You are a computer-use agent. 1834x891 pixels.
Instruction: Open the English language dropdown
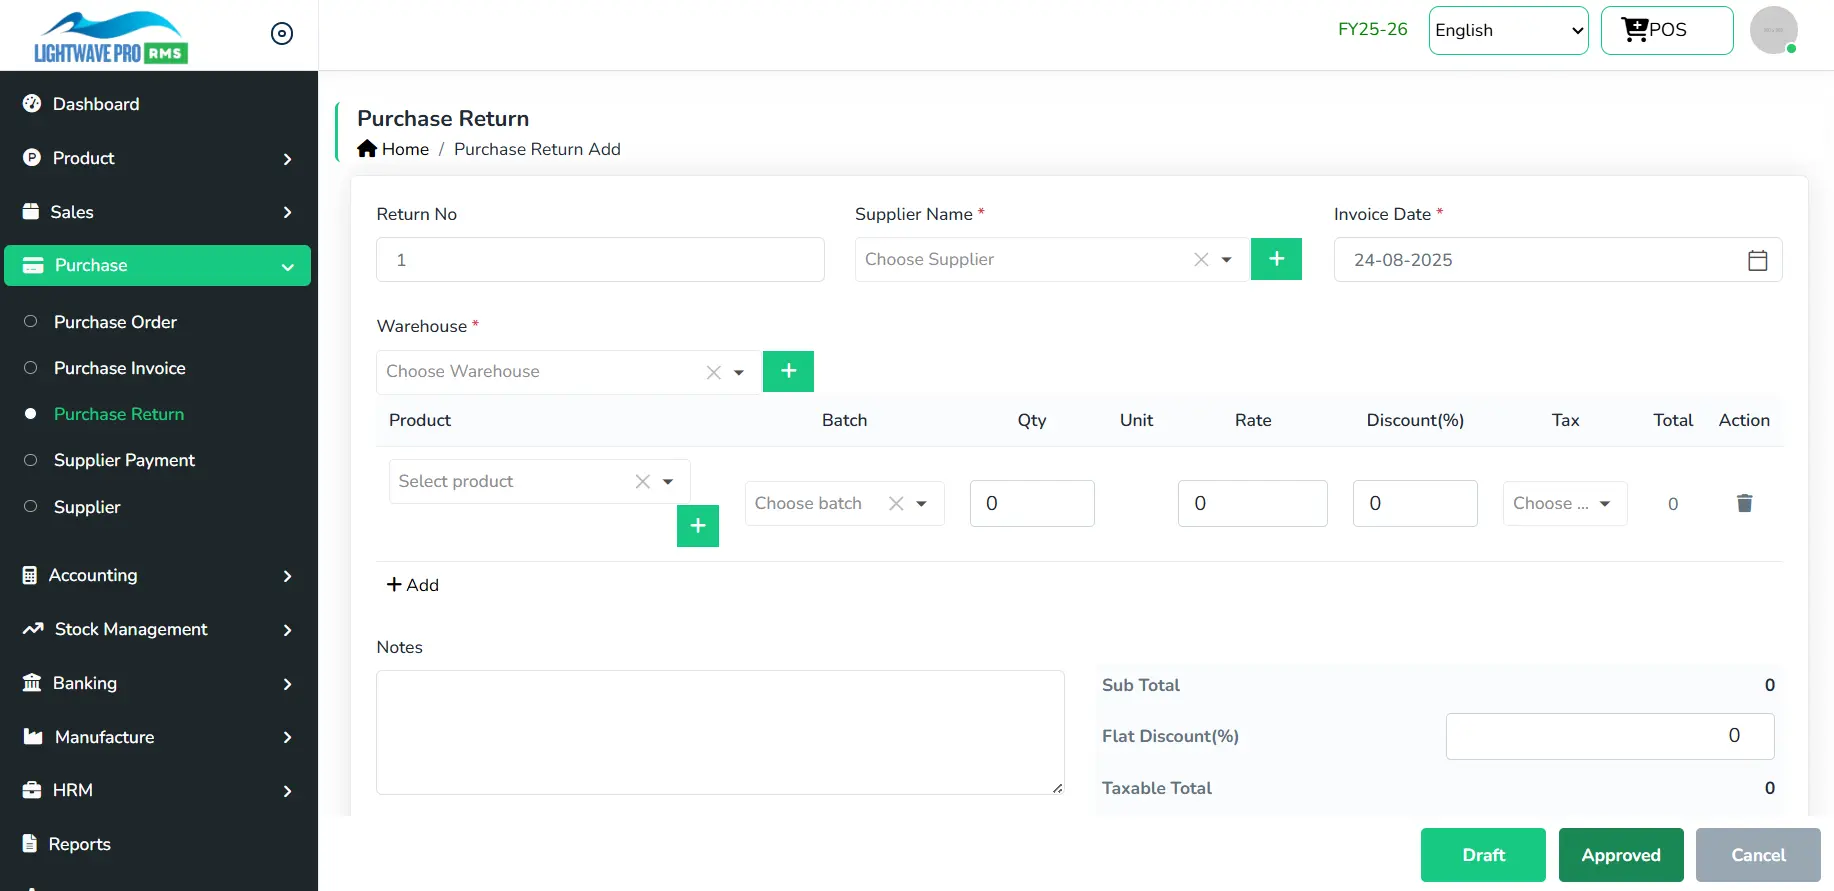point(1508,30)
